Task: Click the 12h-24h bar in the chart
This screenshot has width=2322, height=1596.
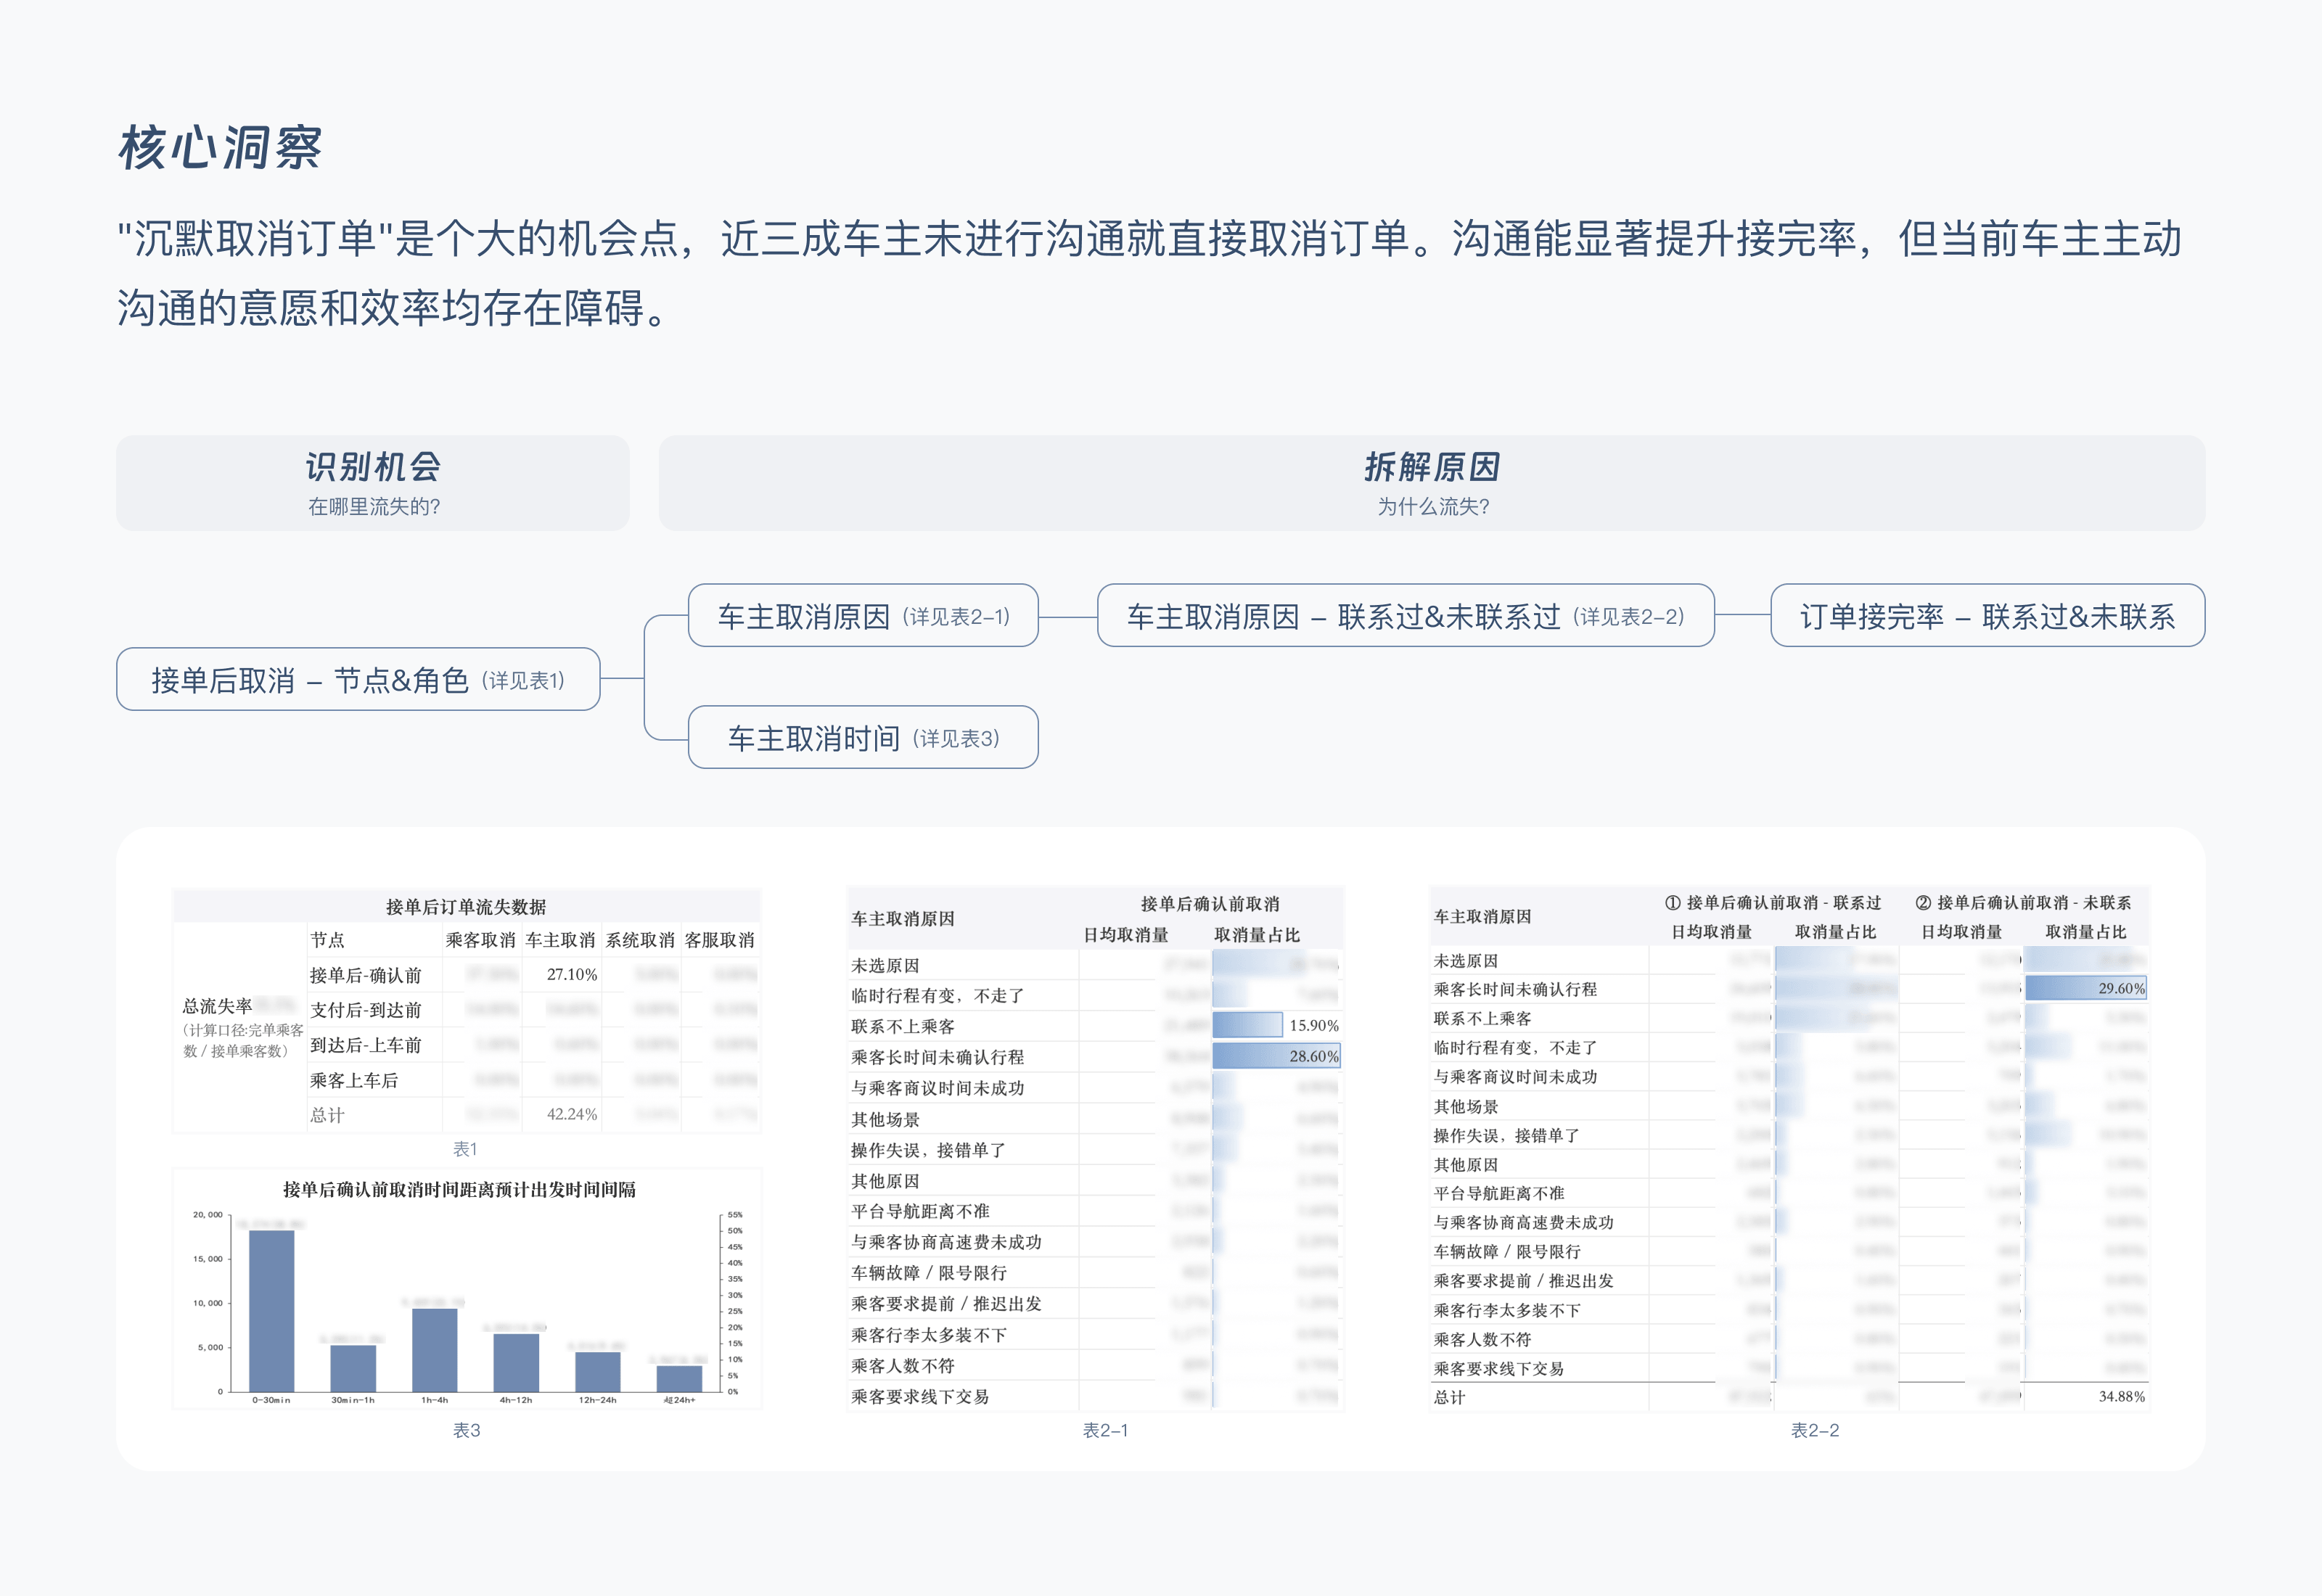Action: click(x=598, y=1372)
